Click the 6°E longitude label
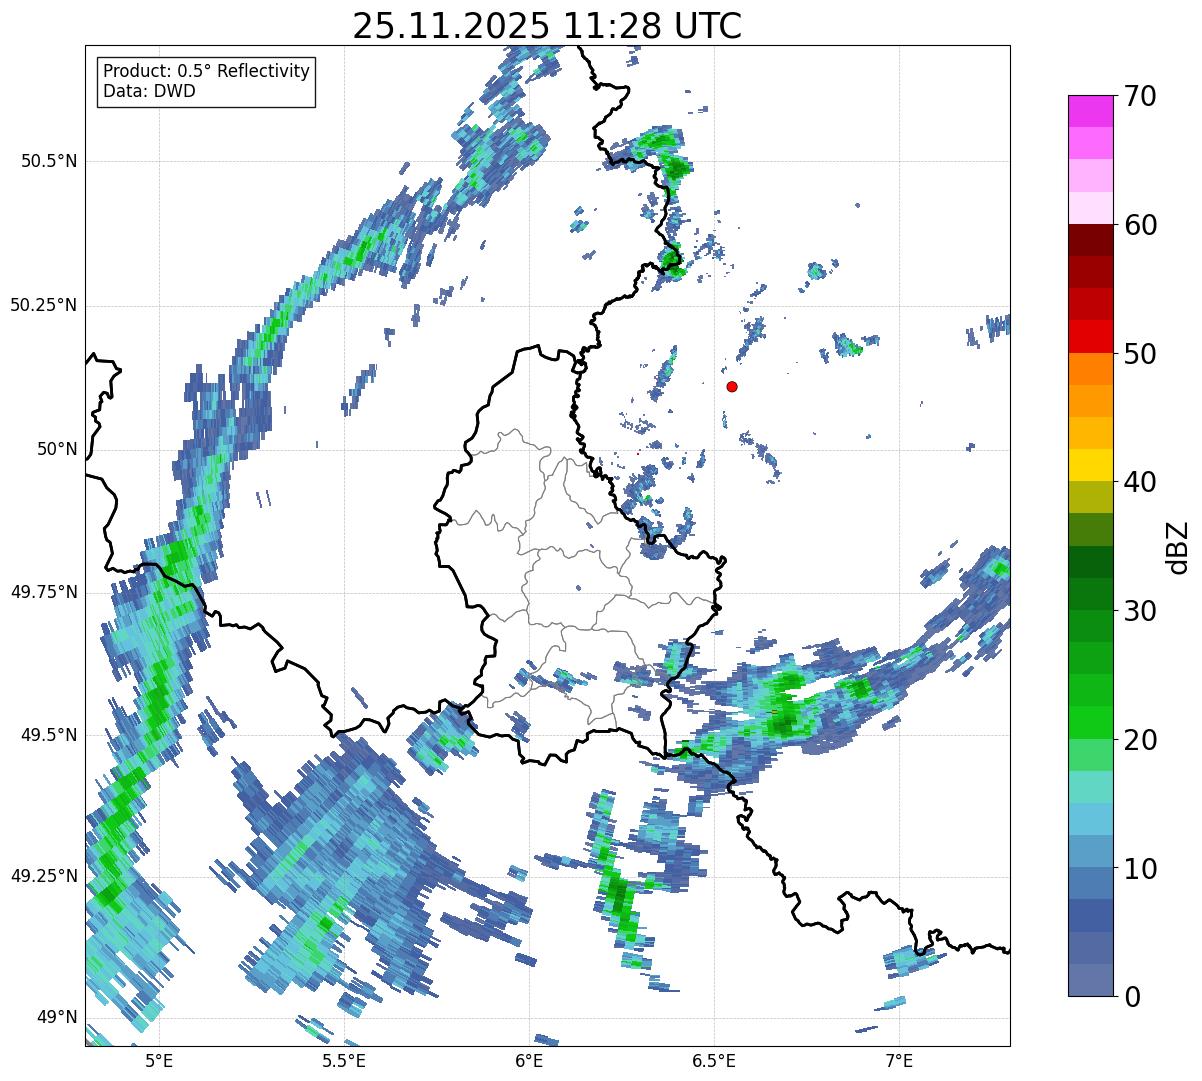 [x=529, y=1061]
